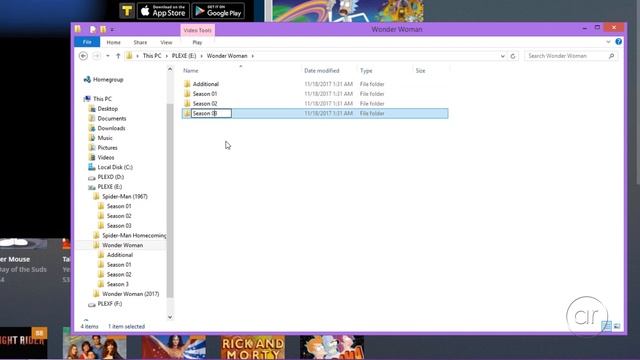The height and width of the screenshot is (360, 640).
Task: Open Music in the navigation pane
Action: click(105, 138)
